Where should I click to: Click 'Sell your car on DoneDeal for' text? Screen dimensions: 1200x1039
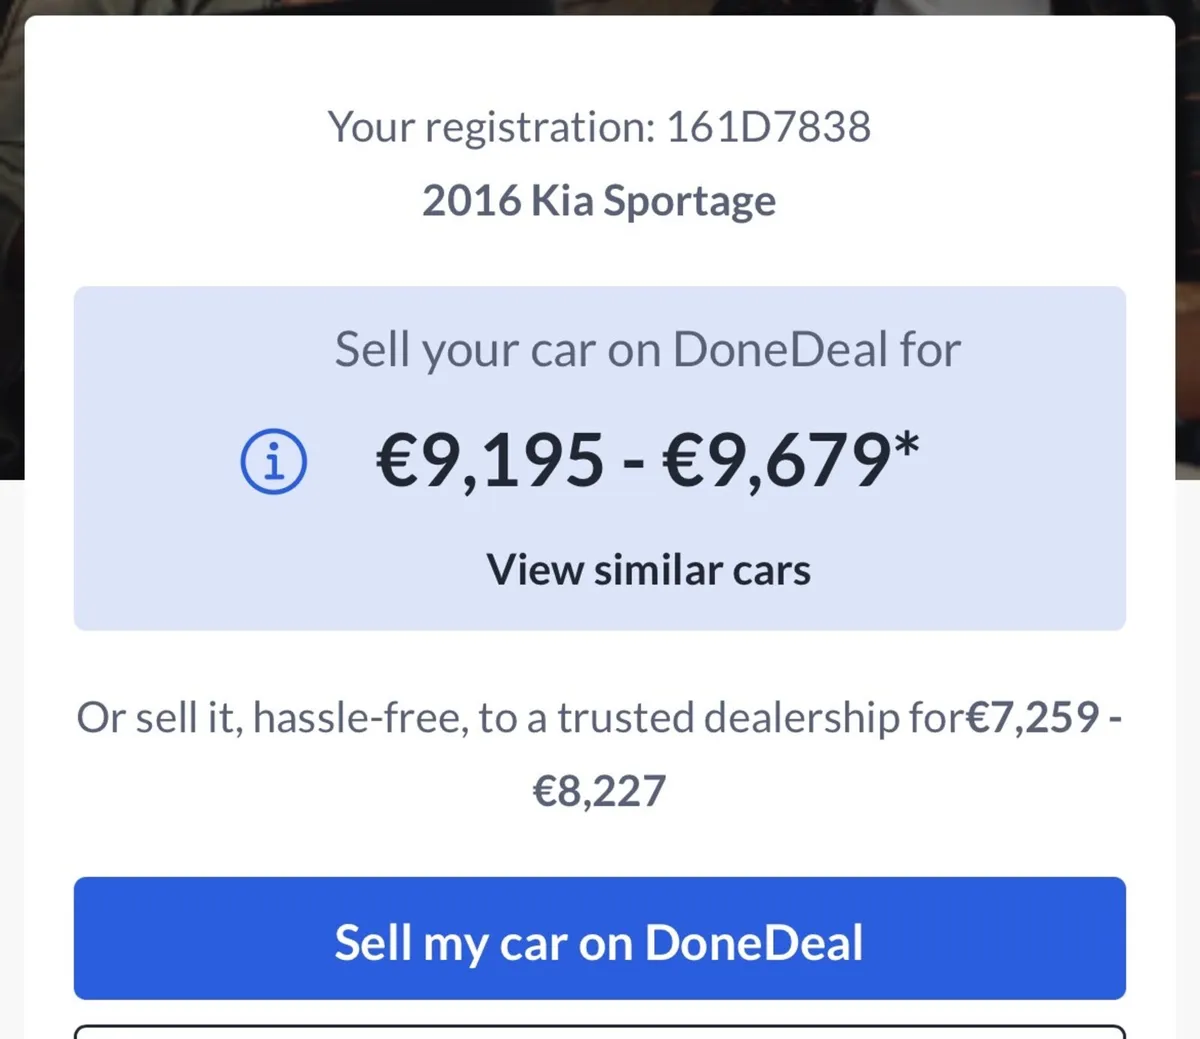point(648,349)
